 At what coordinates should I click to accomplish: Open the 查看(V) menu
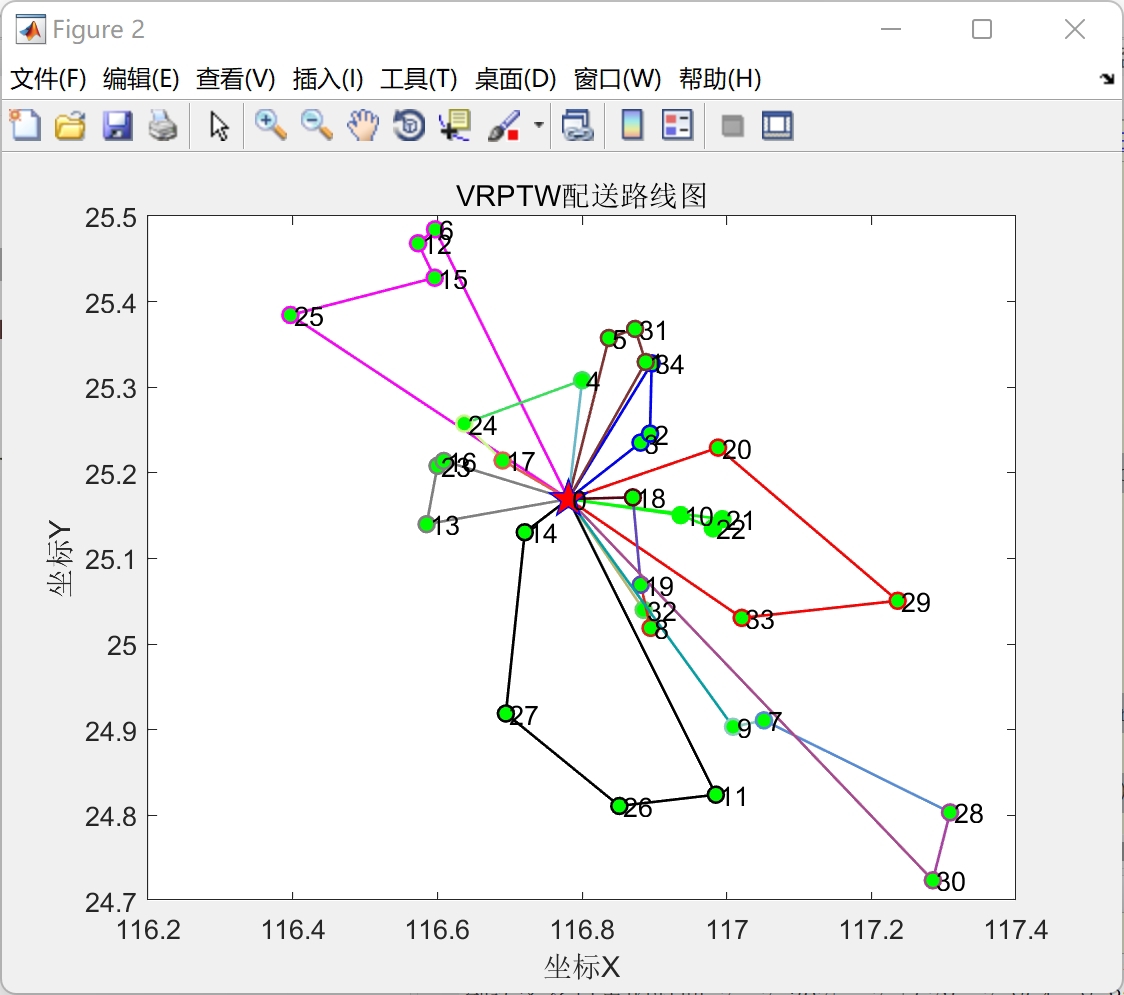pos(236,79)
